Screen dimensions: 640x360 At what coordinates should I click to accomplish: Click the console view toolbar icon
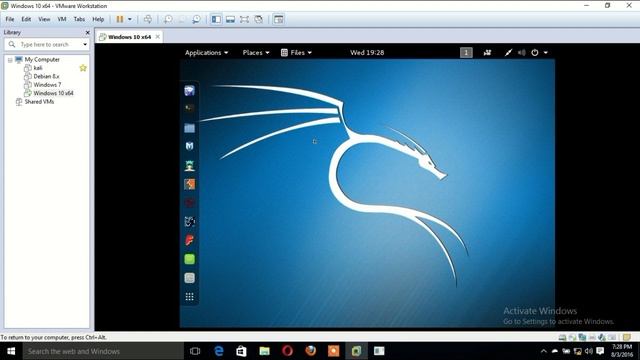click(279, 19)
